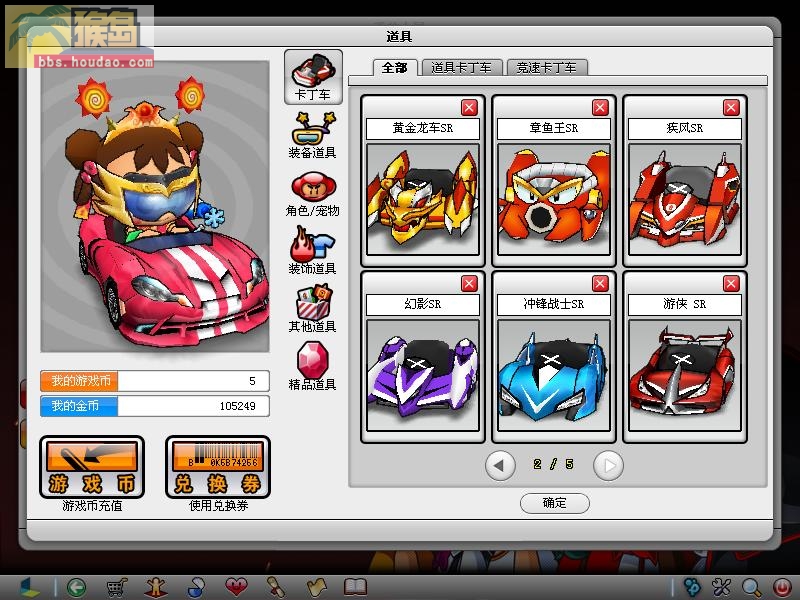800x600 pixels.
Task: Go to the previous kart page
Action: click(x=500, y=465)
